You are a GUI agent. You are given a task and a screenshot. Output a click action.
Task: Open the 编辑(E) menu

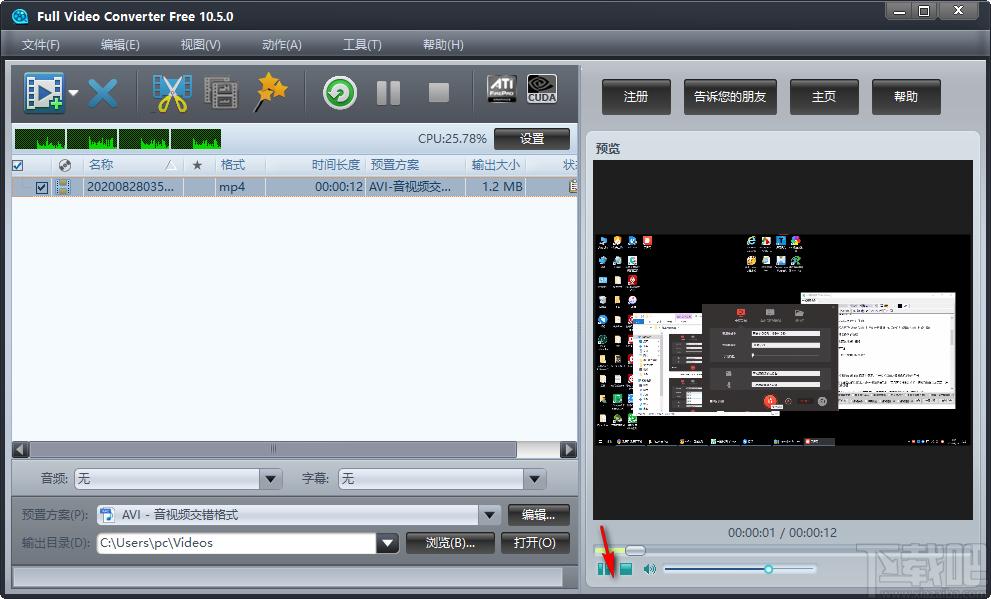120,45
